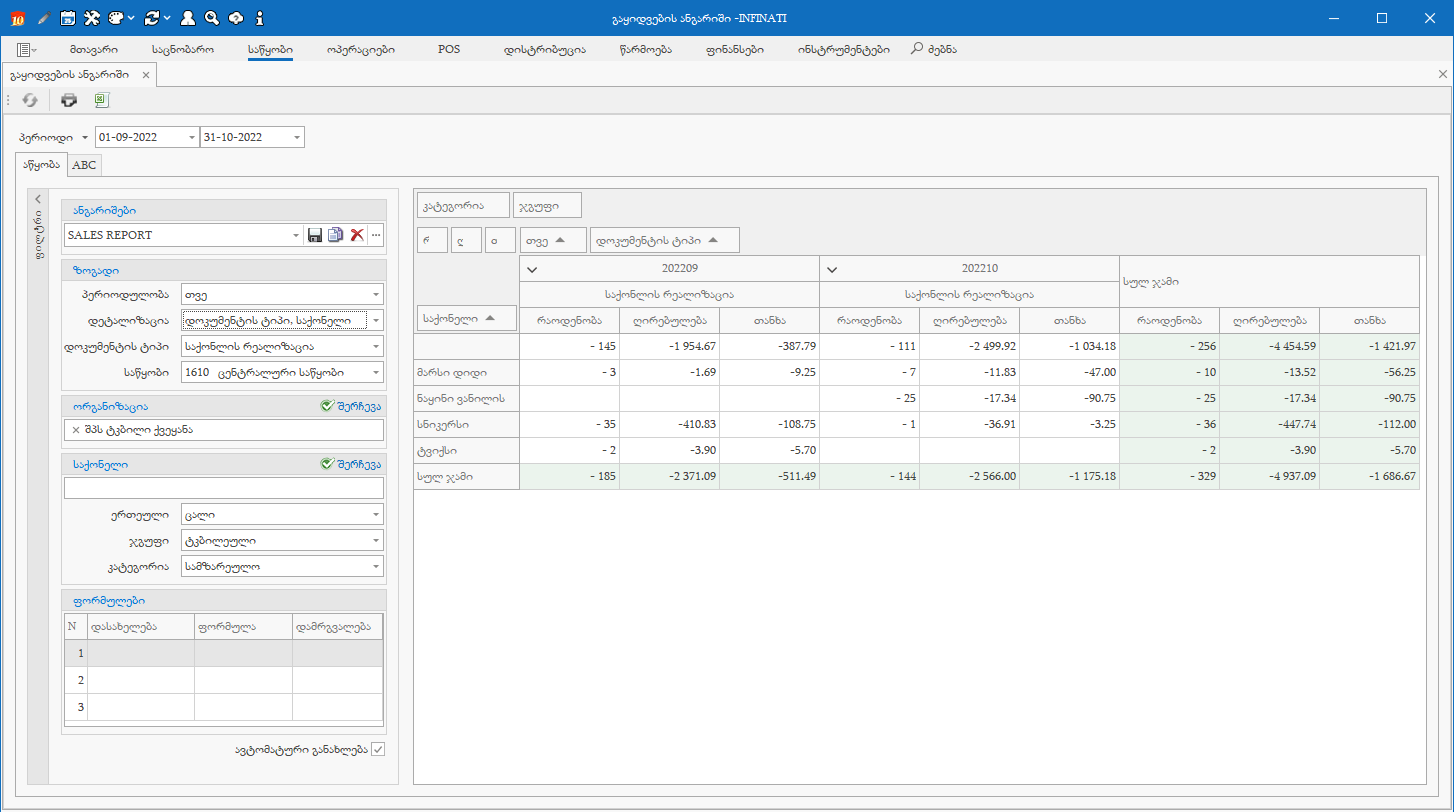The width and height of the screenshot is (1454, 812).
Task: Click the color palette theme icon
Action: pyautogui.click(x=116, y=18)
